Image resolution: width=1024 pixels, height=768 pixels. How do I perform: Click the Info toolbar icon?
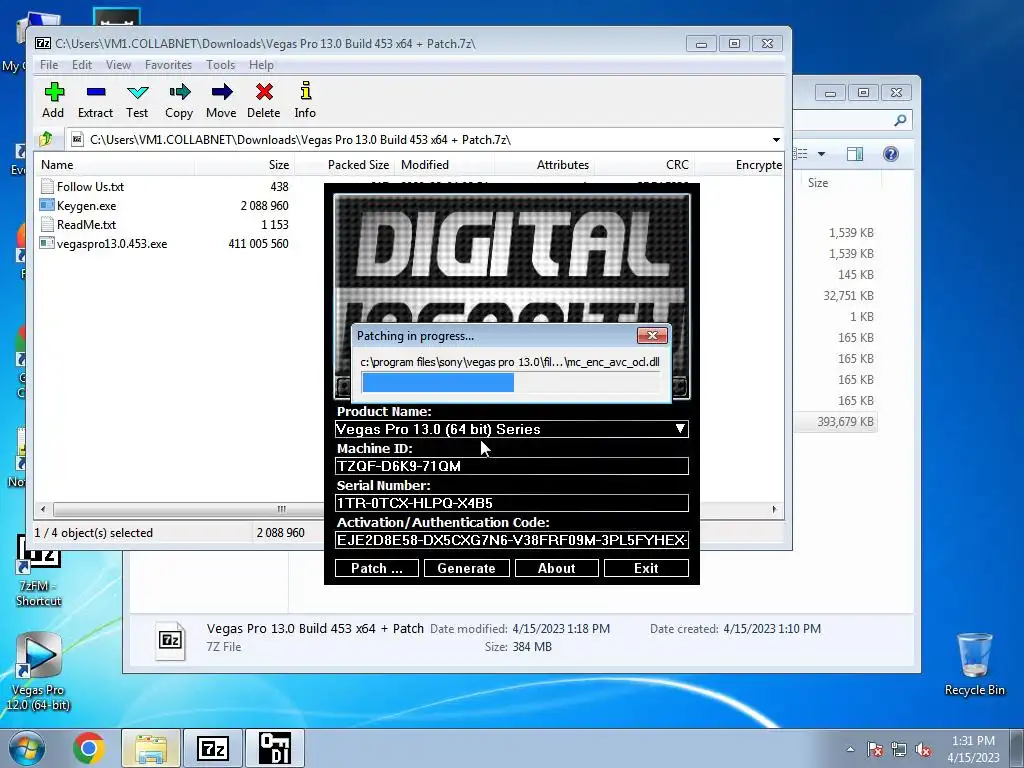tap(305, 100)
